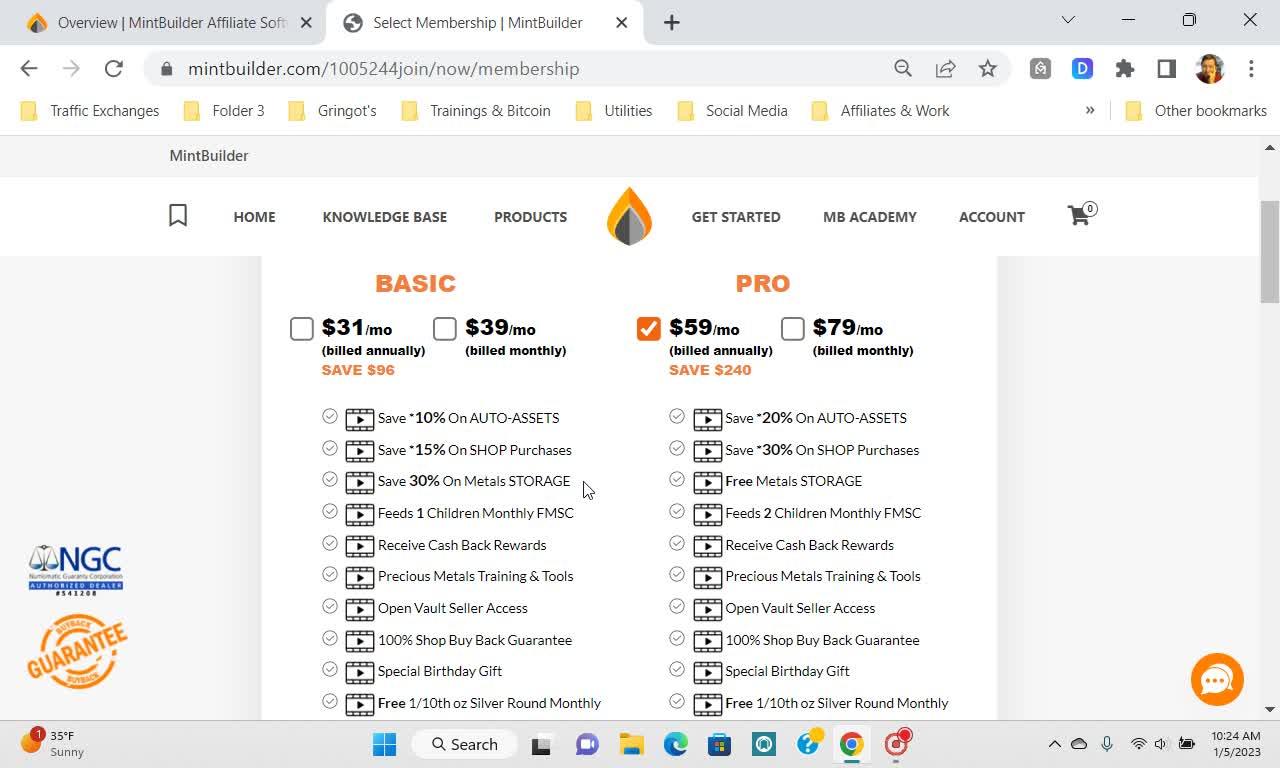Click the SAVE $240 text
The width and height of the screenshot is (1280, 768).
pyautogui.click(x=710, y=370)
